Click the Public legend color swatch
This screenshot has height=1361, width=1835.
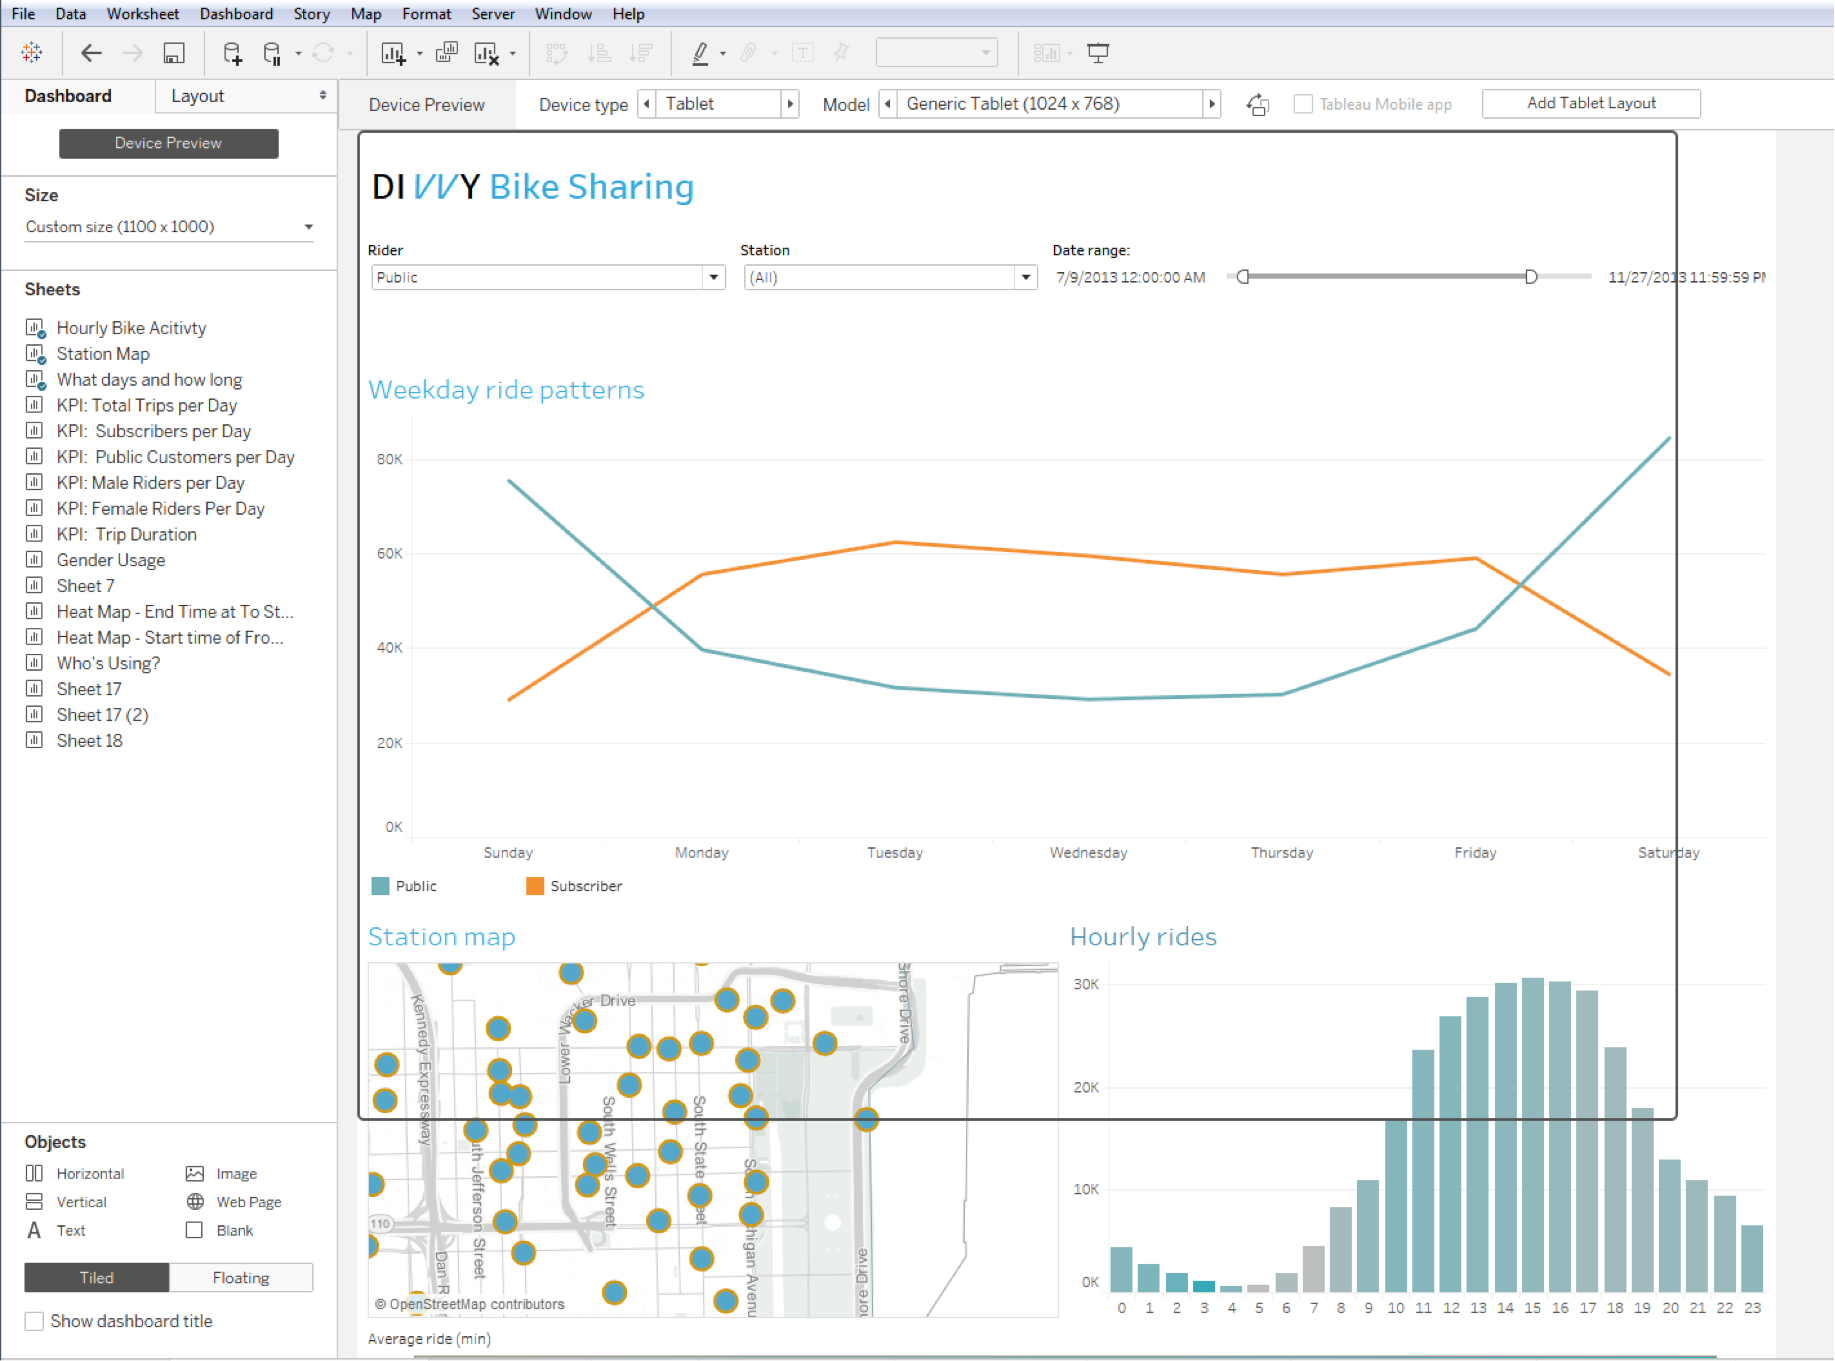[380, 886]
